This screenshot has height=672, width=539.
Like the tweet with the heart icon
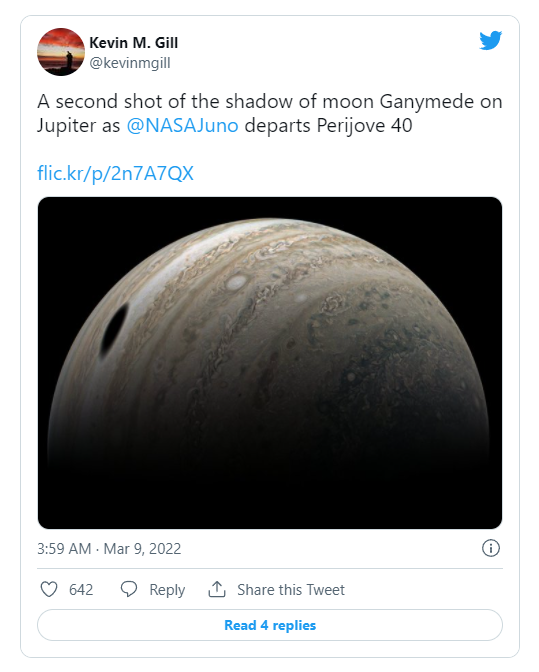[49, 589]
